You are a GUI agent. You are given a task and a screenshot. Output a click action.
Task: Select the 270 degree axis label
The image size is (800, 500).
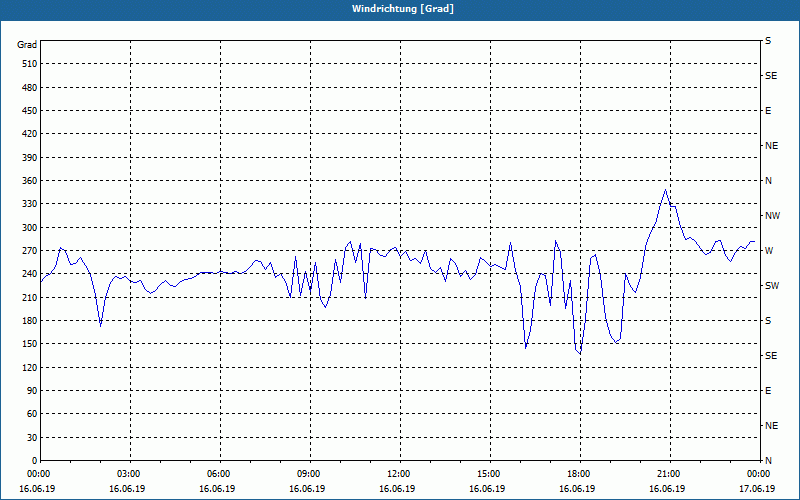click(x=30, y=251)
